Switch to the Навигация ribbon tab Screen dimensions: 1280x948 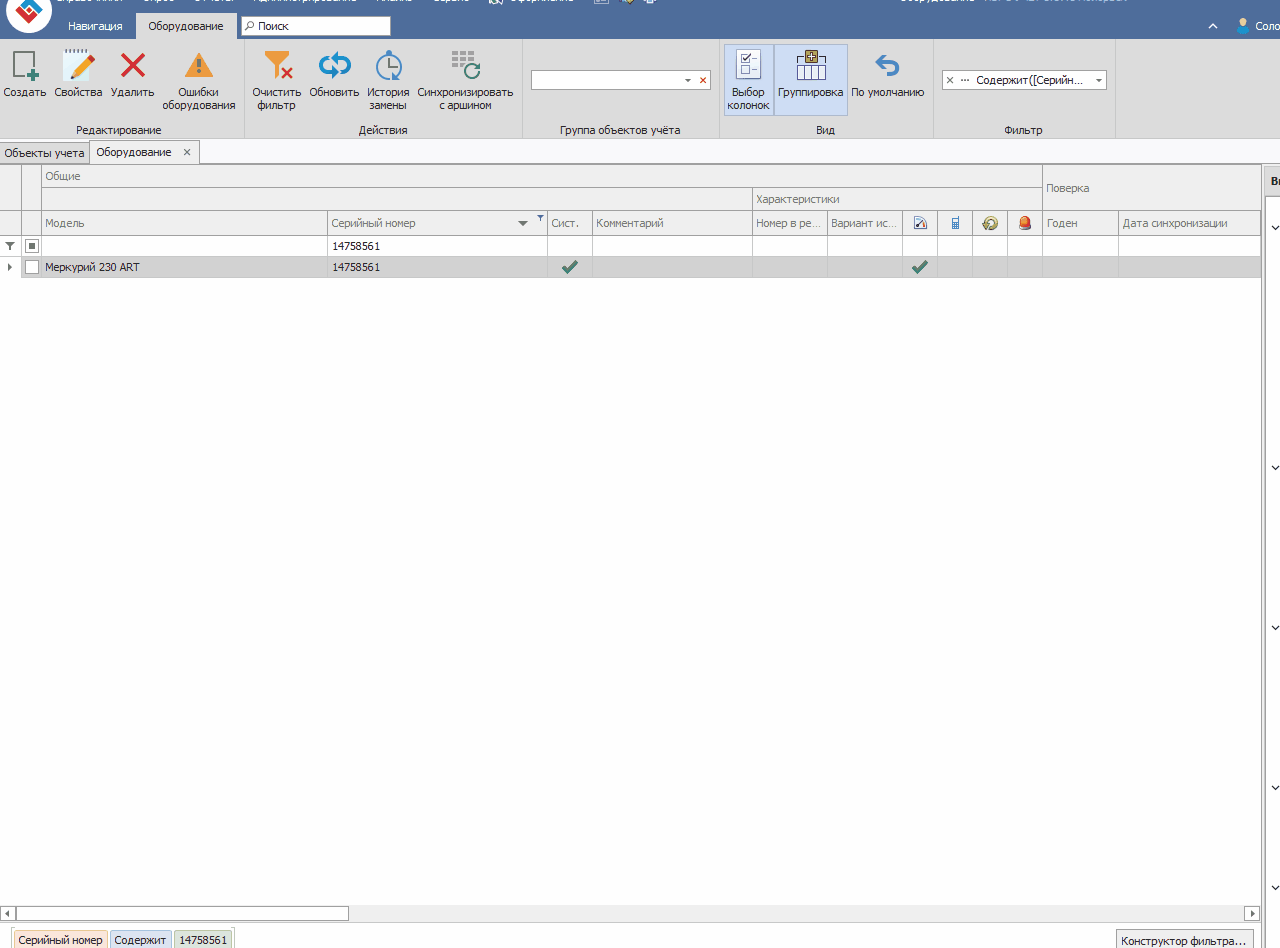pyautogui.click(x=95, y=26)
